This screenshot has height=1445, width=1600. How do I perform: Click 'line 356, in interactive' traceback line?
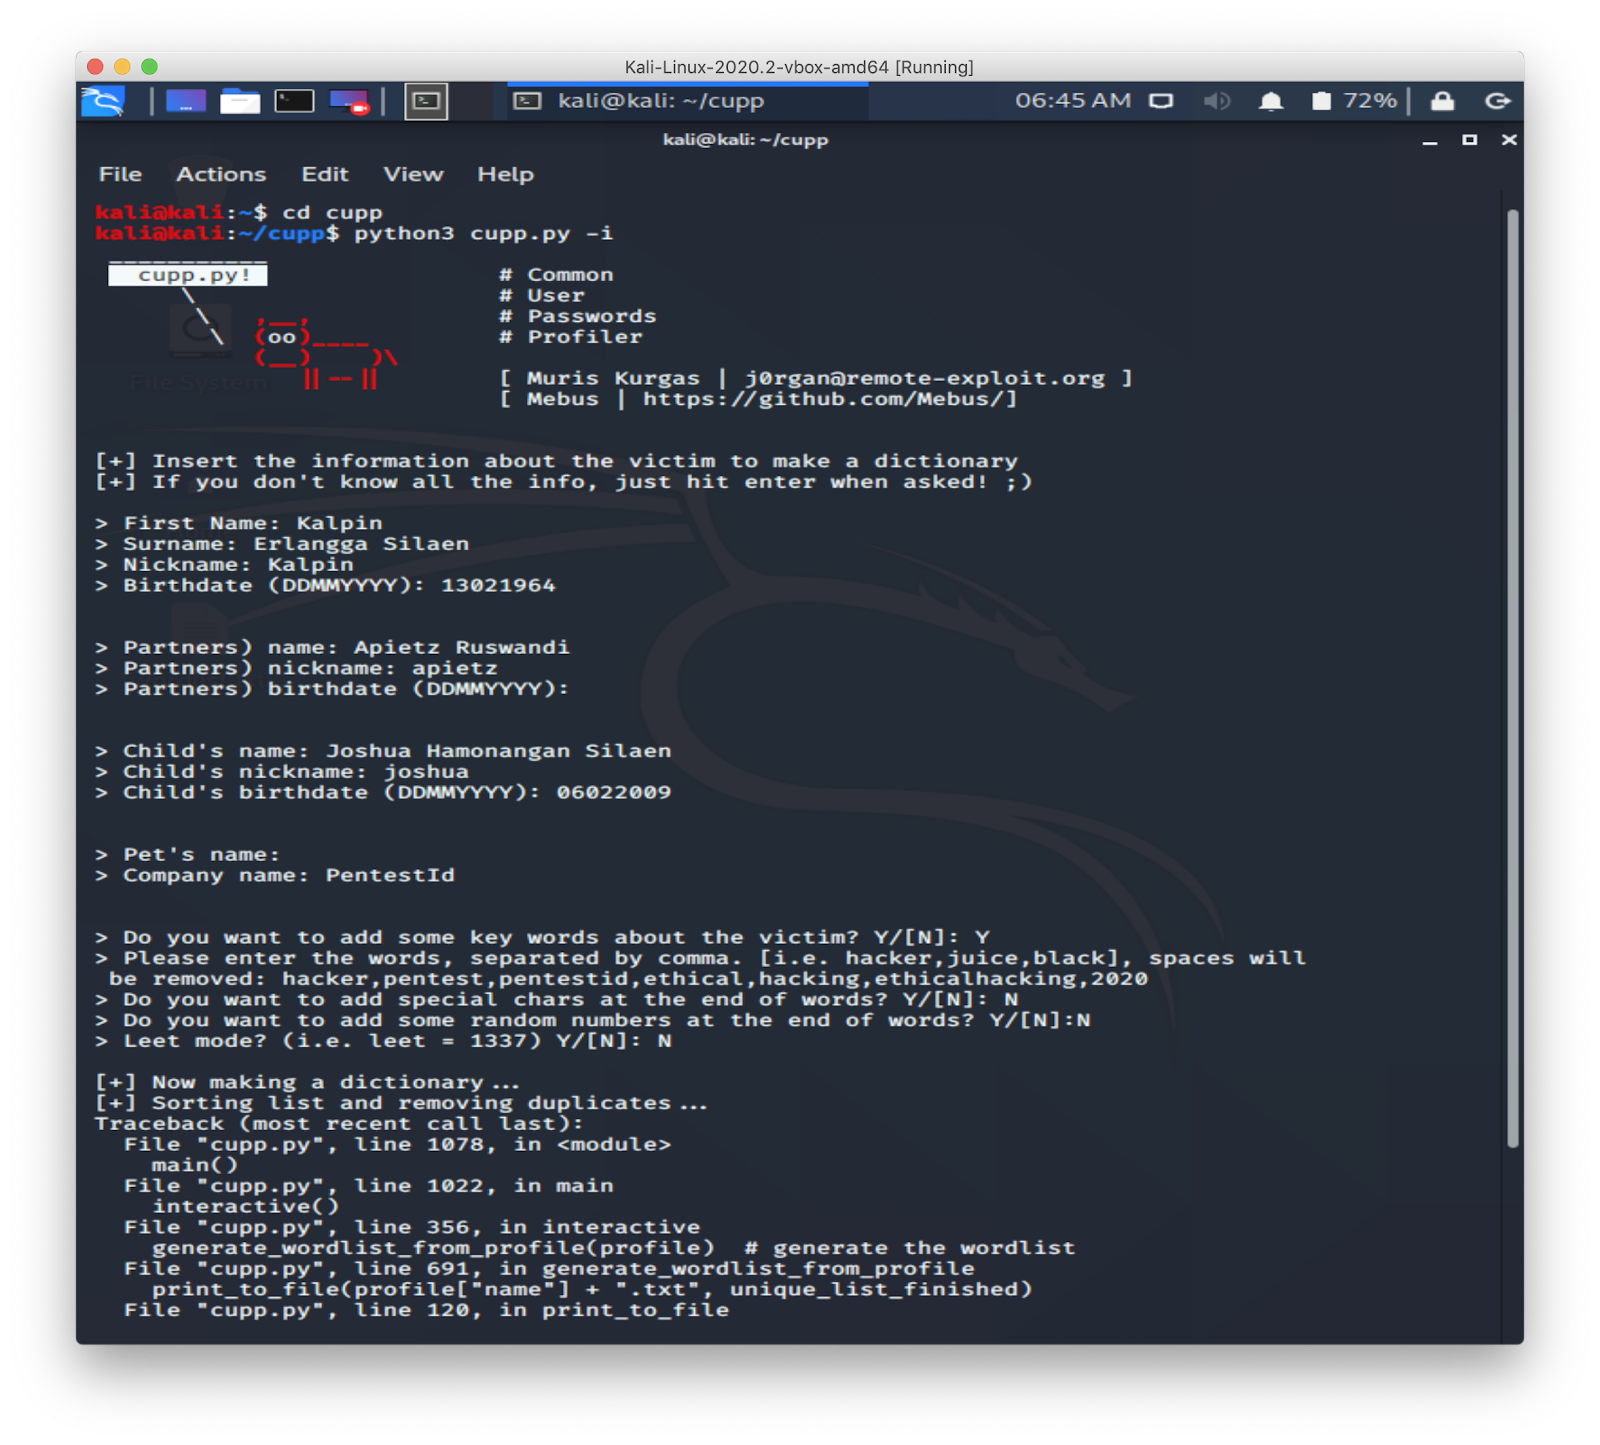point(412,1227)
